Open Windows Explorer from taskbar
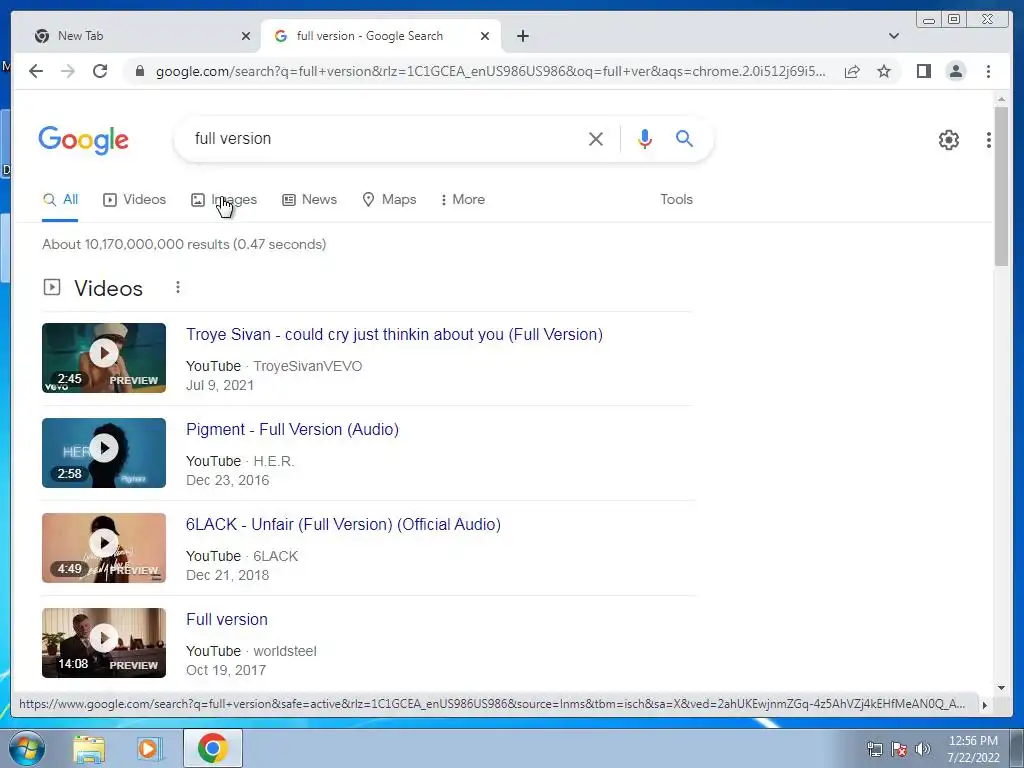Viewport: 1024px width, 768px height. [89, 748]
